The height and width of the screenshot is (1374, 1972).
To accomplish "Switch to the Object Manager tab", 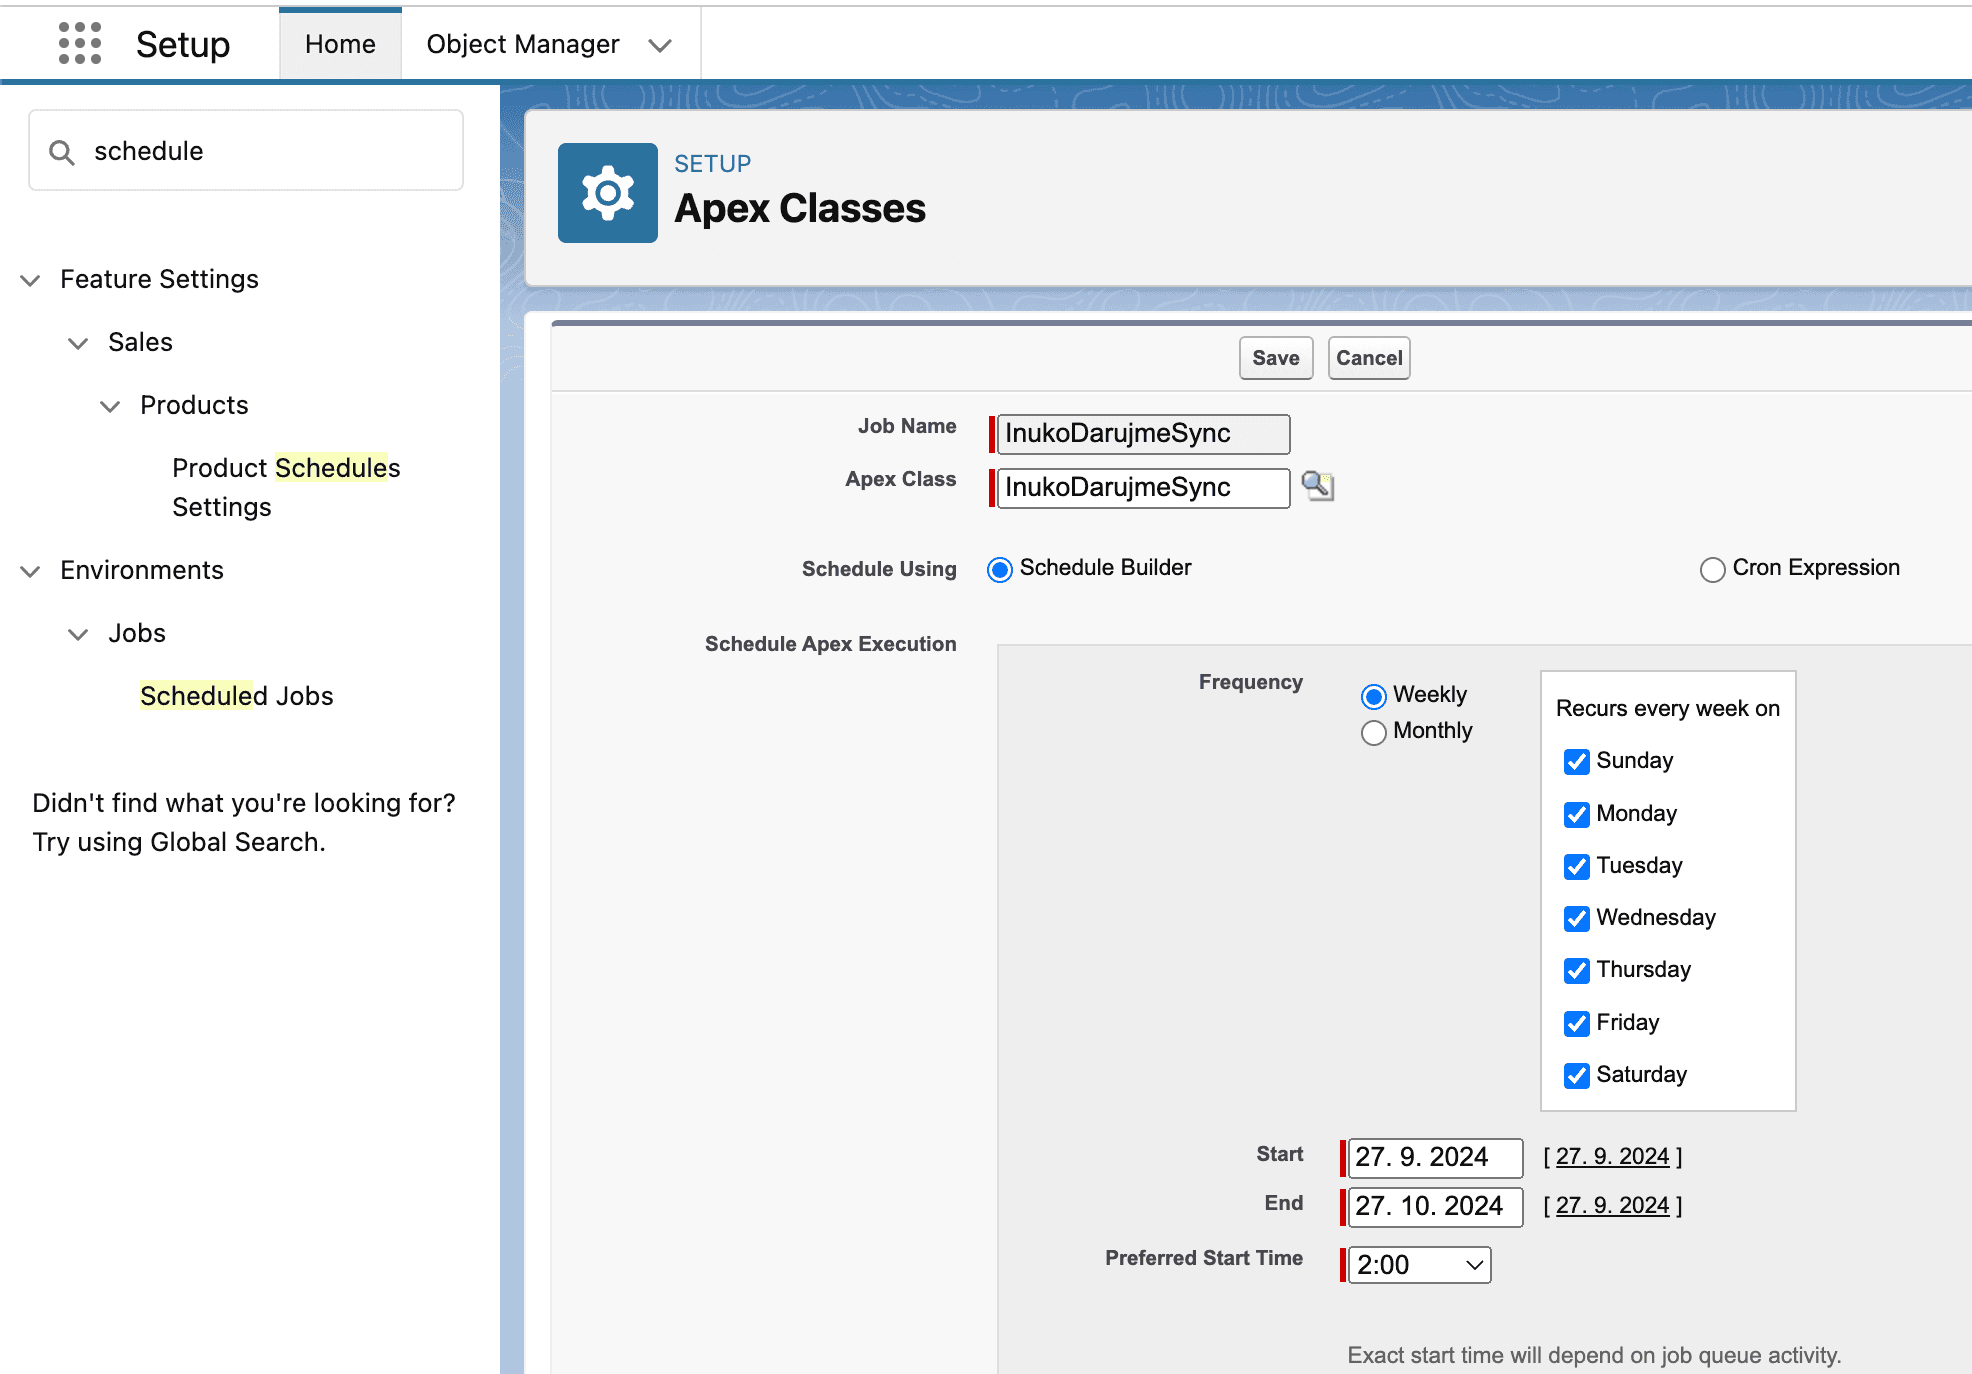I will [x=523, y=44].
